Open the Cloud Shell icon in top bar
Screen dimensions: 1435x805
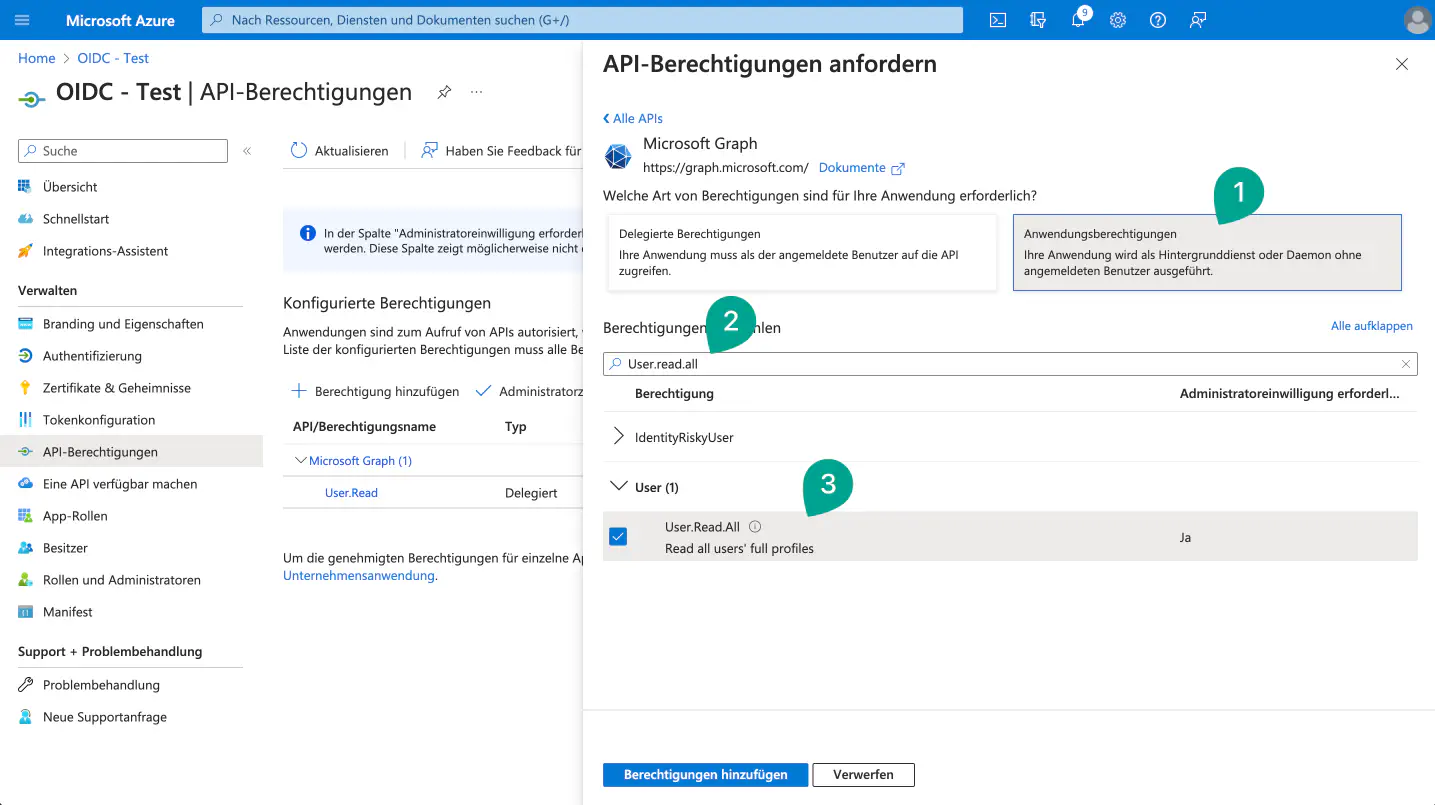point(997,20)
